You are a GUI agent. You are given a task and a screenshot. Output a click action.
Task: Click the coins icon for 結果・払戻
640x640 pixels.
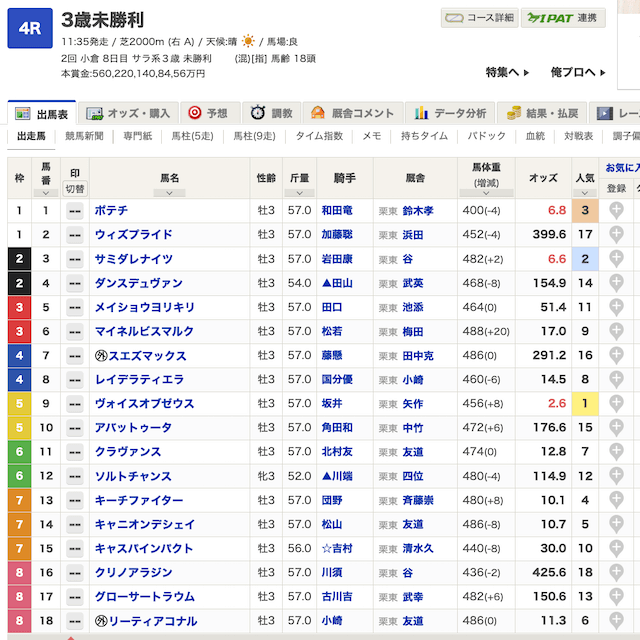514,113
